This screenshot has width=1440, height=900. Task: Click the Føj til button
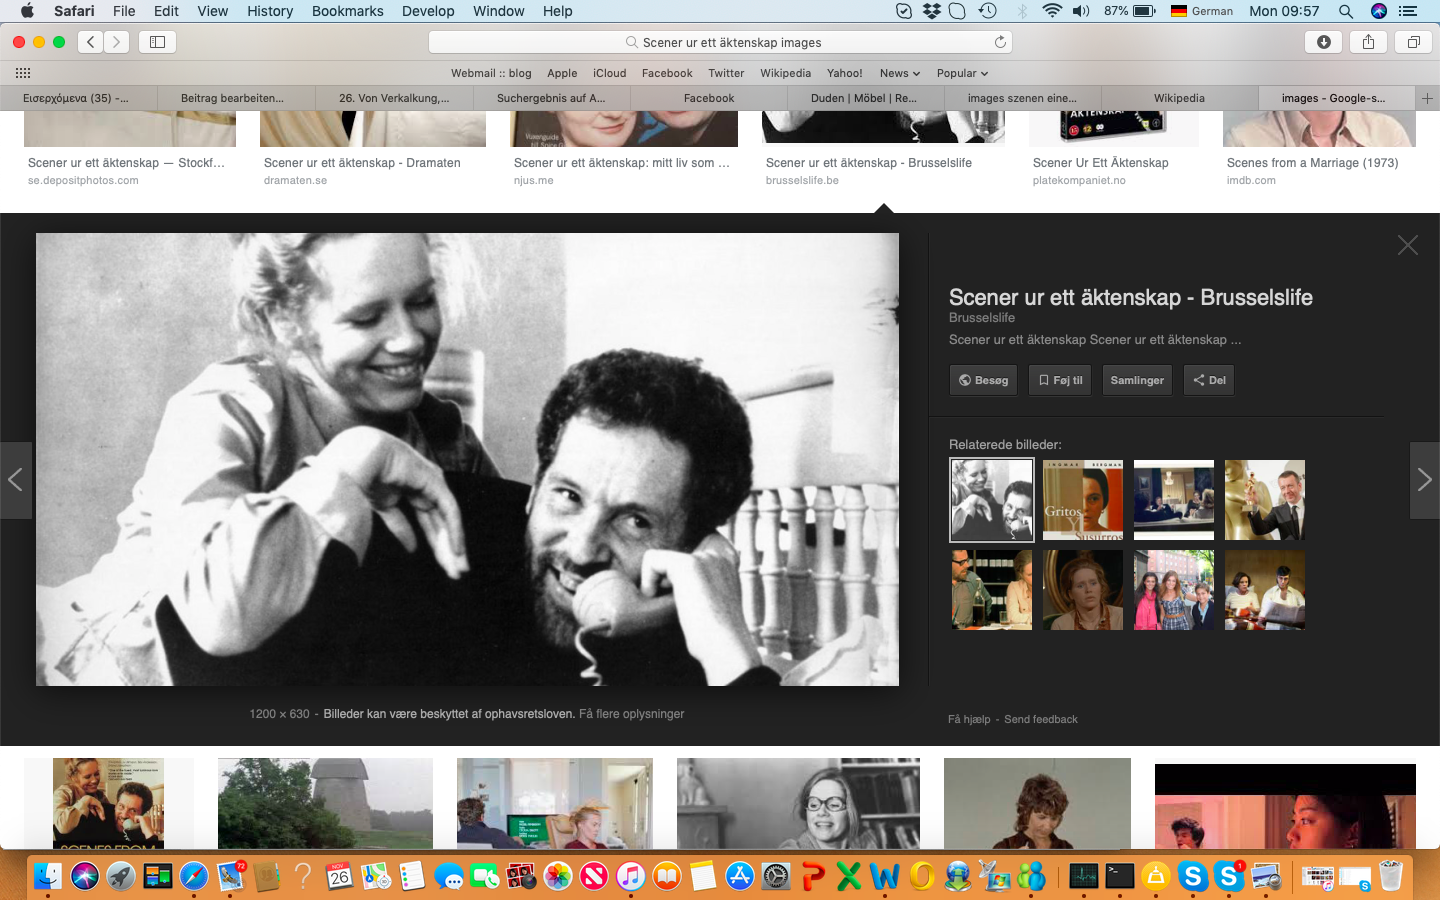(1060, 380)
